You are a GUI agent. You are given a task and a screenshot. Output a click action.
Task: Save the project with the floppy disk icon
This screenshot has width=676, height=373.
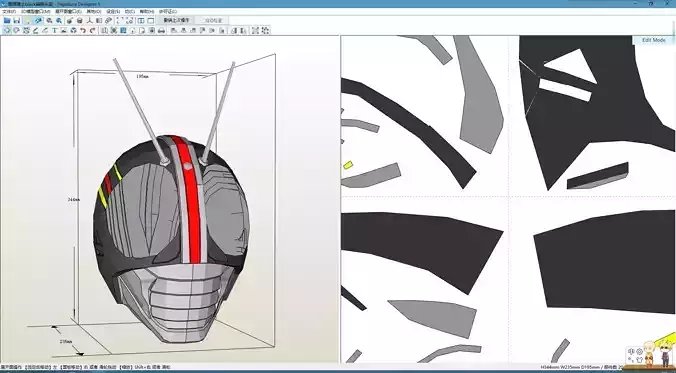point(17,20)
